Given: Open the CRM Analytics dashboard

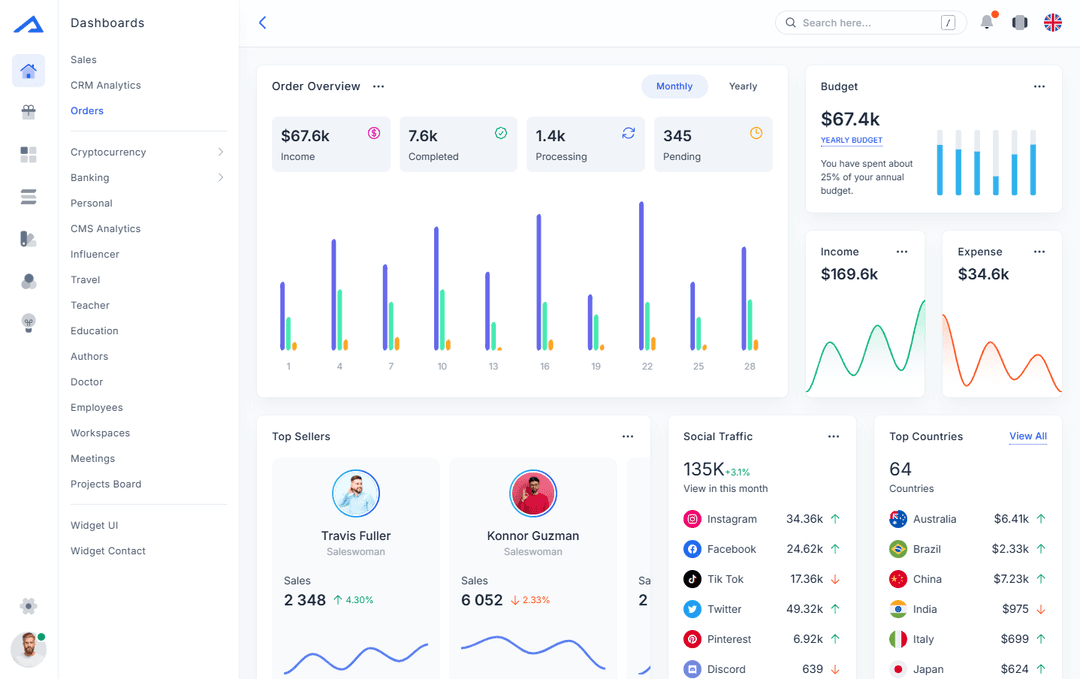Looking at the screenshot, I should [105, 85].
